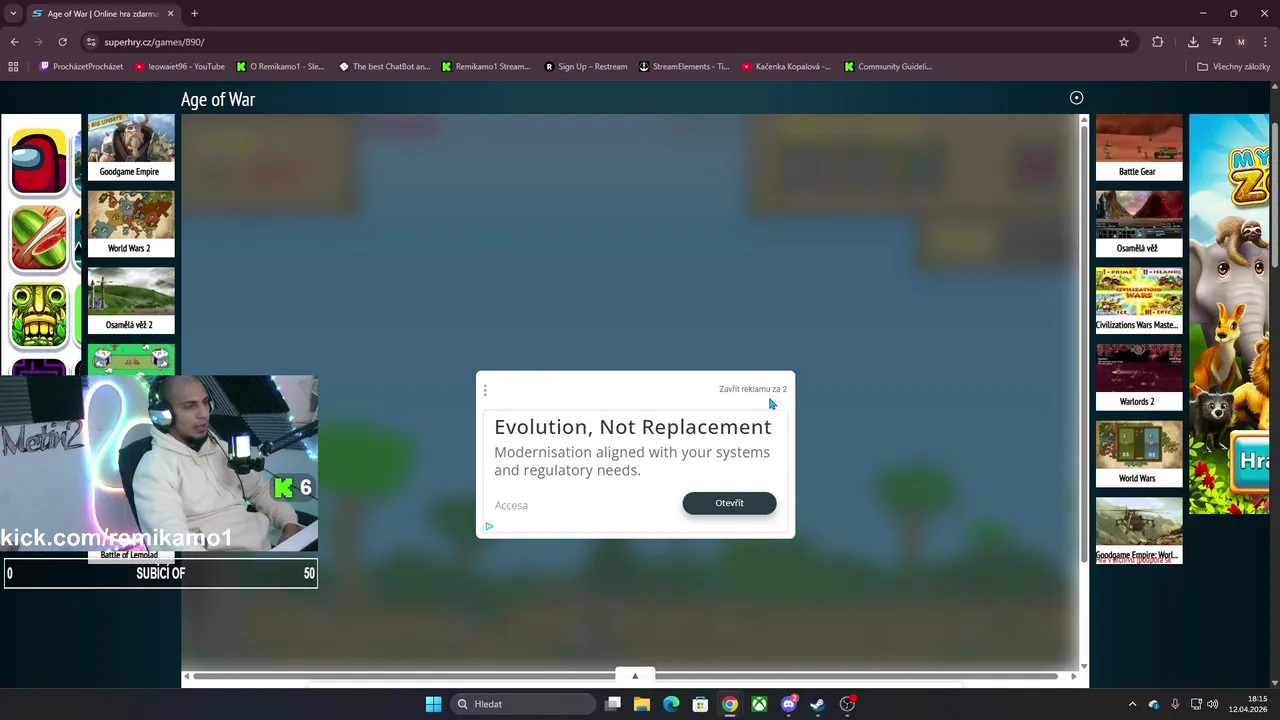Open the apps grid in bookmarks bar
The width and height of the screenshot is (1280, 720).
pyautogui.click(x=13, y=67)
